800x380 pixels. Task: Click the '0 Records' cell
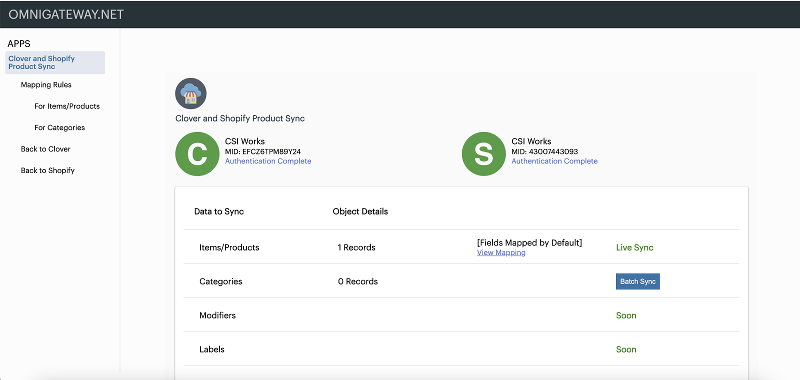click(358, 282)
